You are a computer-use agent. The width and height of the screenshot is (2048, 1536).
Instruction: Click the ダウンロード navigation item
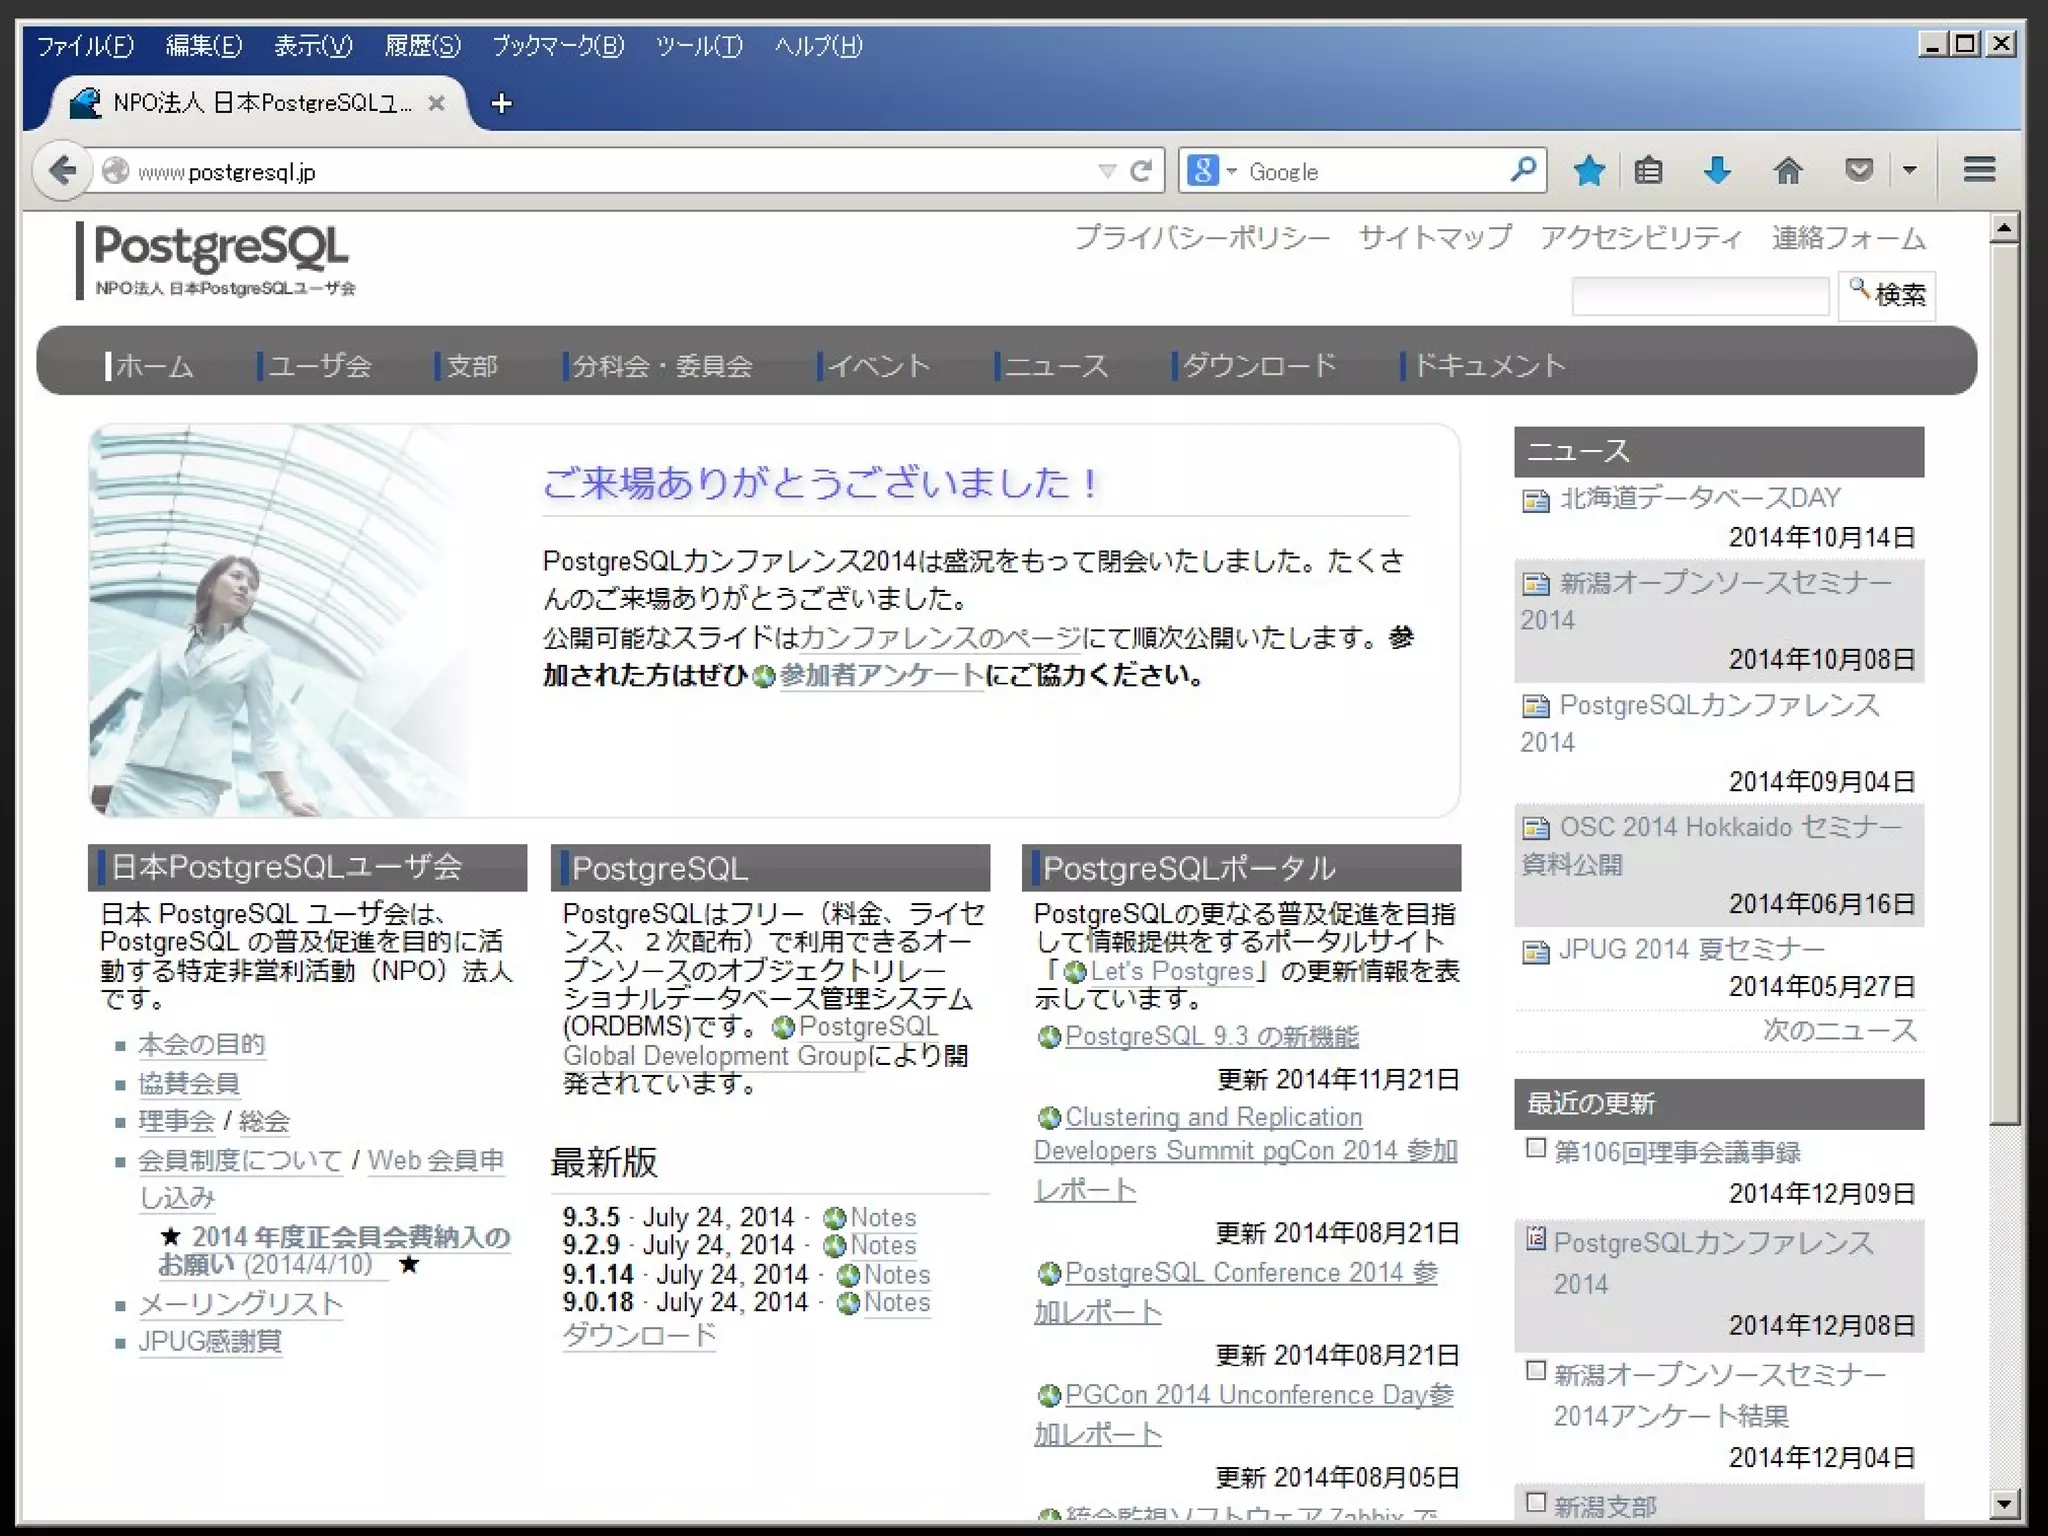pyautogui.click(x=1258, y=365)
